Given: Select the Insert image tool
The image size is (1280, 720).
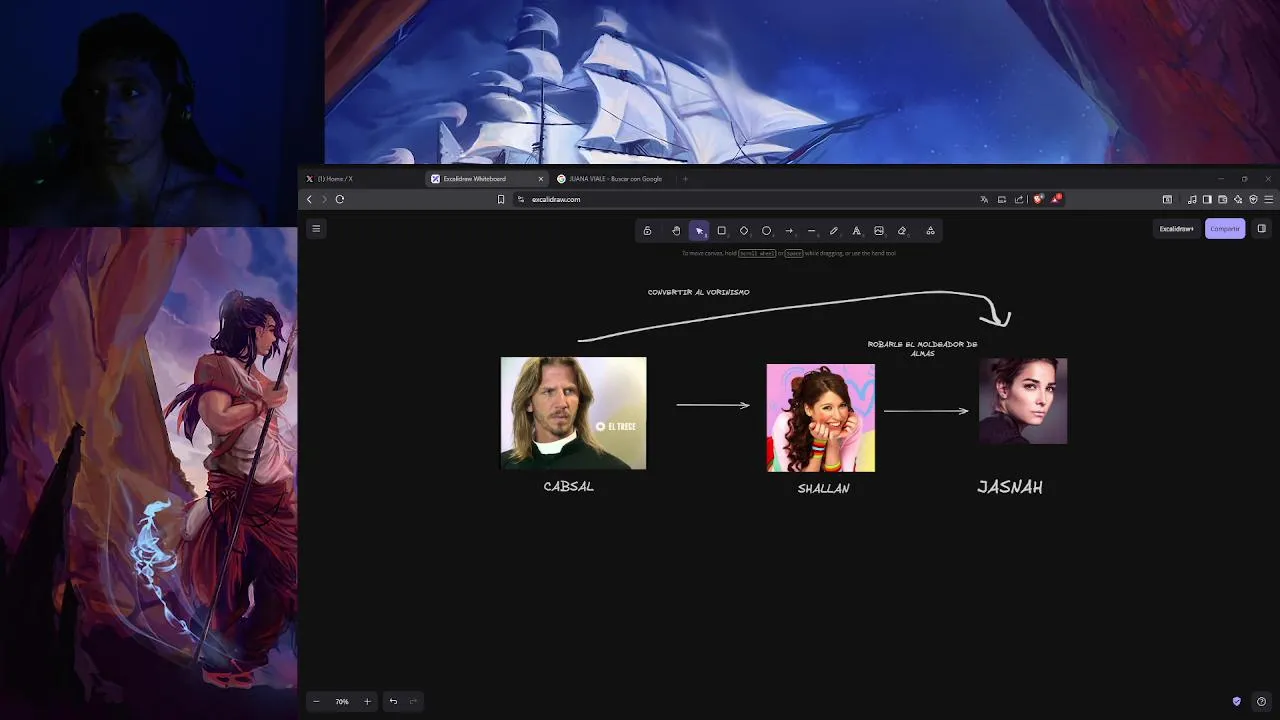Looking at the screenshot, I should [879, 231].
